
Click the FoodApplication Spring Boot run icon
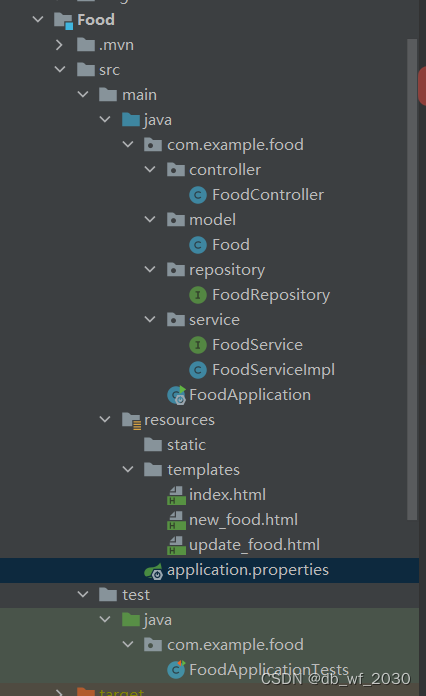click(x=177, y=395)
